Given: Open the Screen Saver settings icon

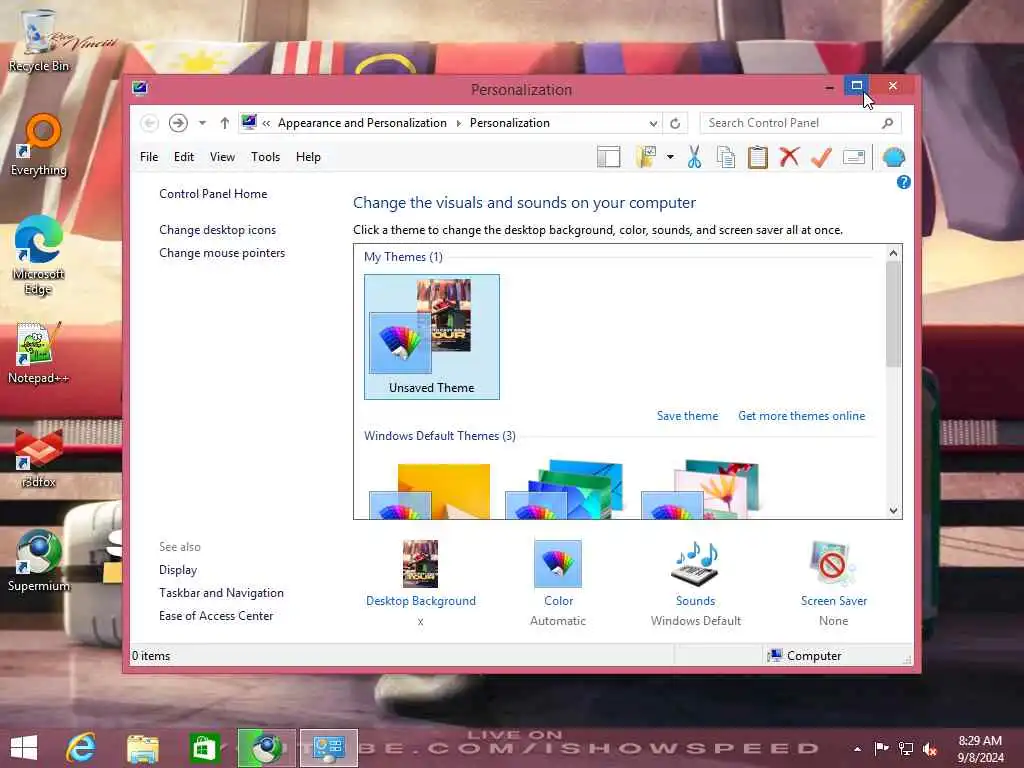Looking at the screenshot, I should point(833,564).
